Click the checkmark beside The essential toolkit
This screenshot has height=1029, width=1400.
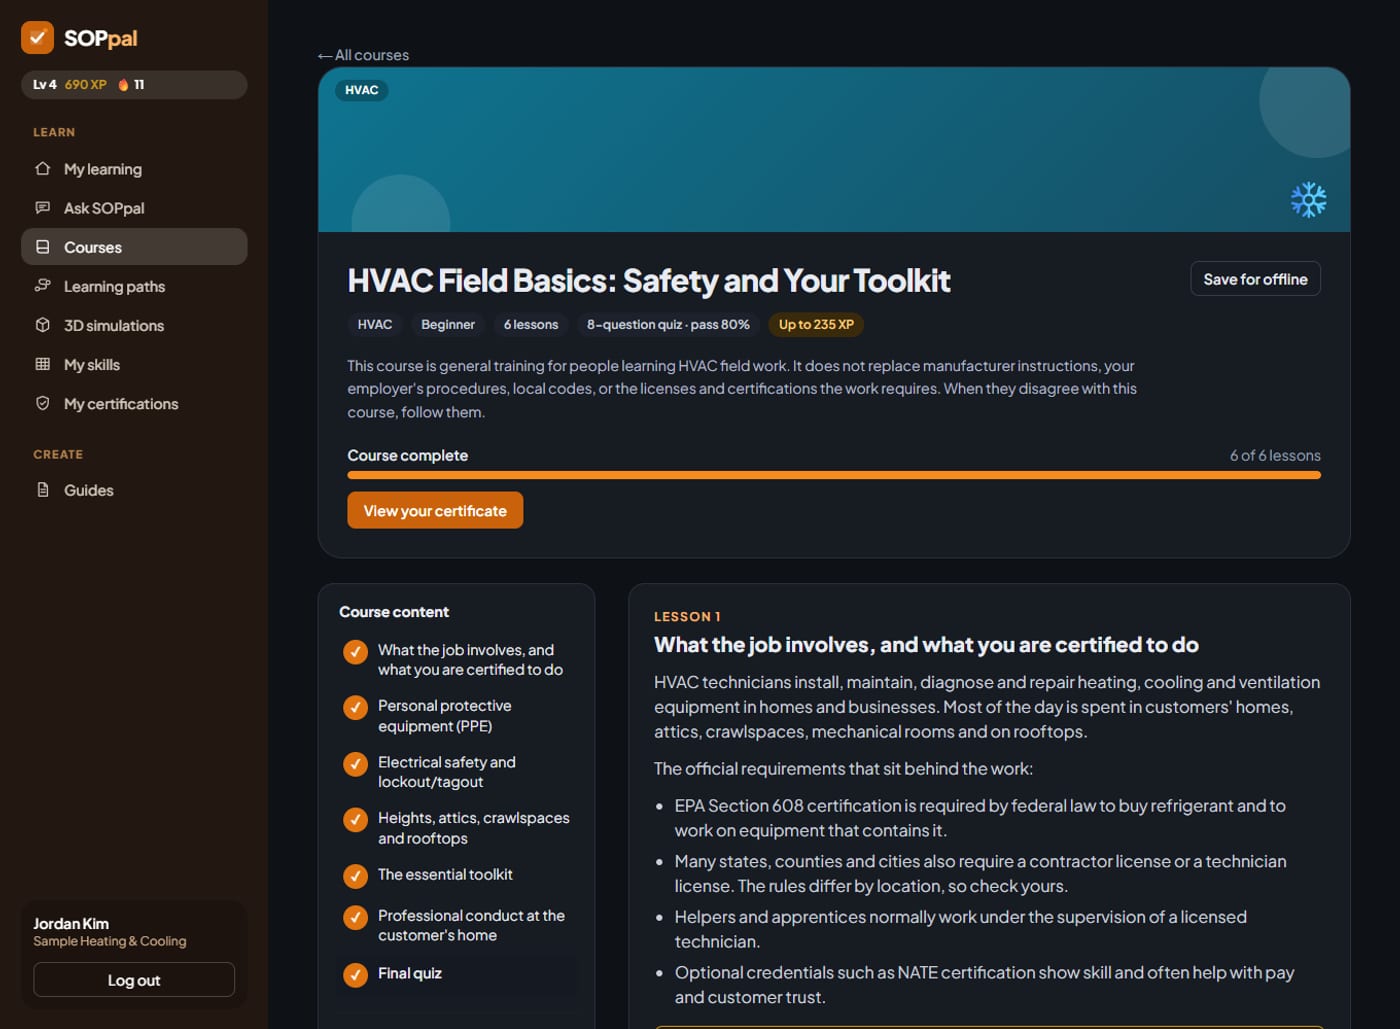coord(355,876)
